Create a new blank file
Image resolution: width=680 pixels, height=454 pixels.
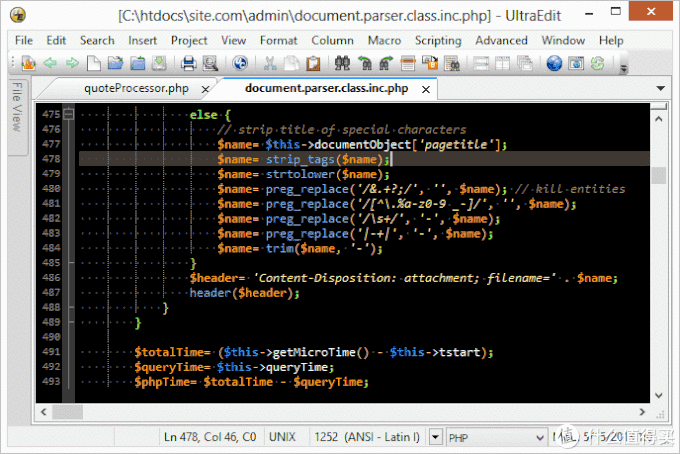tap(94, 63)
